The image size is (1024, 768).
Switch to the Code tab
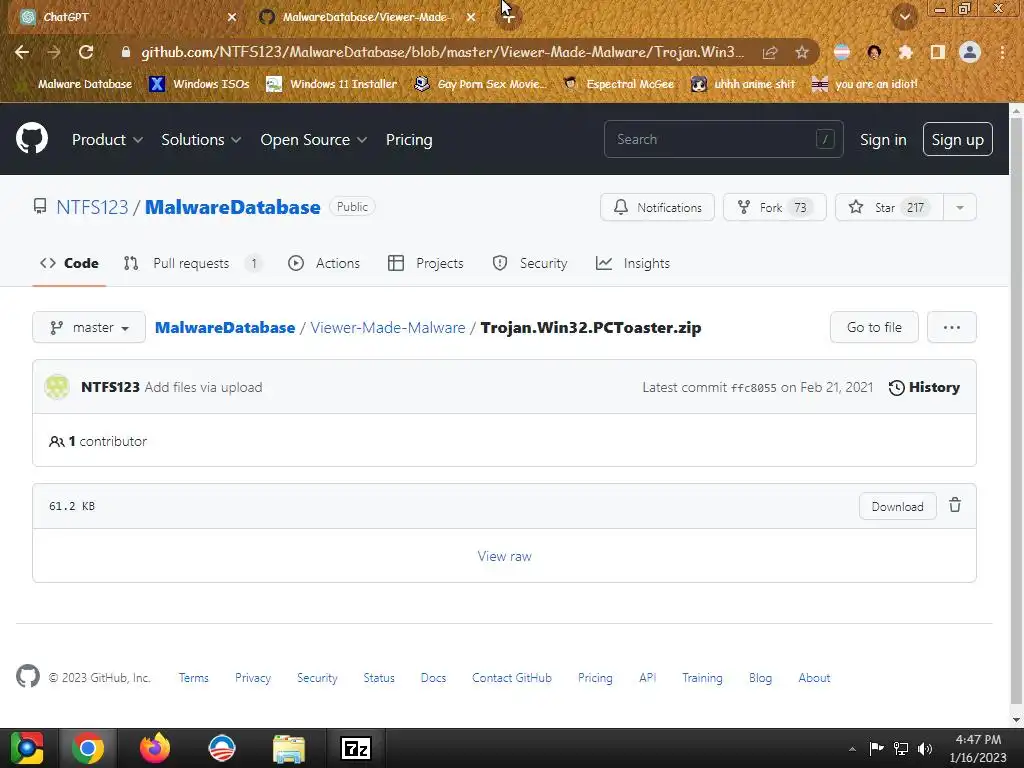pos(69,263)
